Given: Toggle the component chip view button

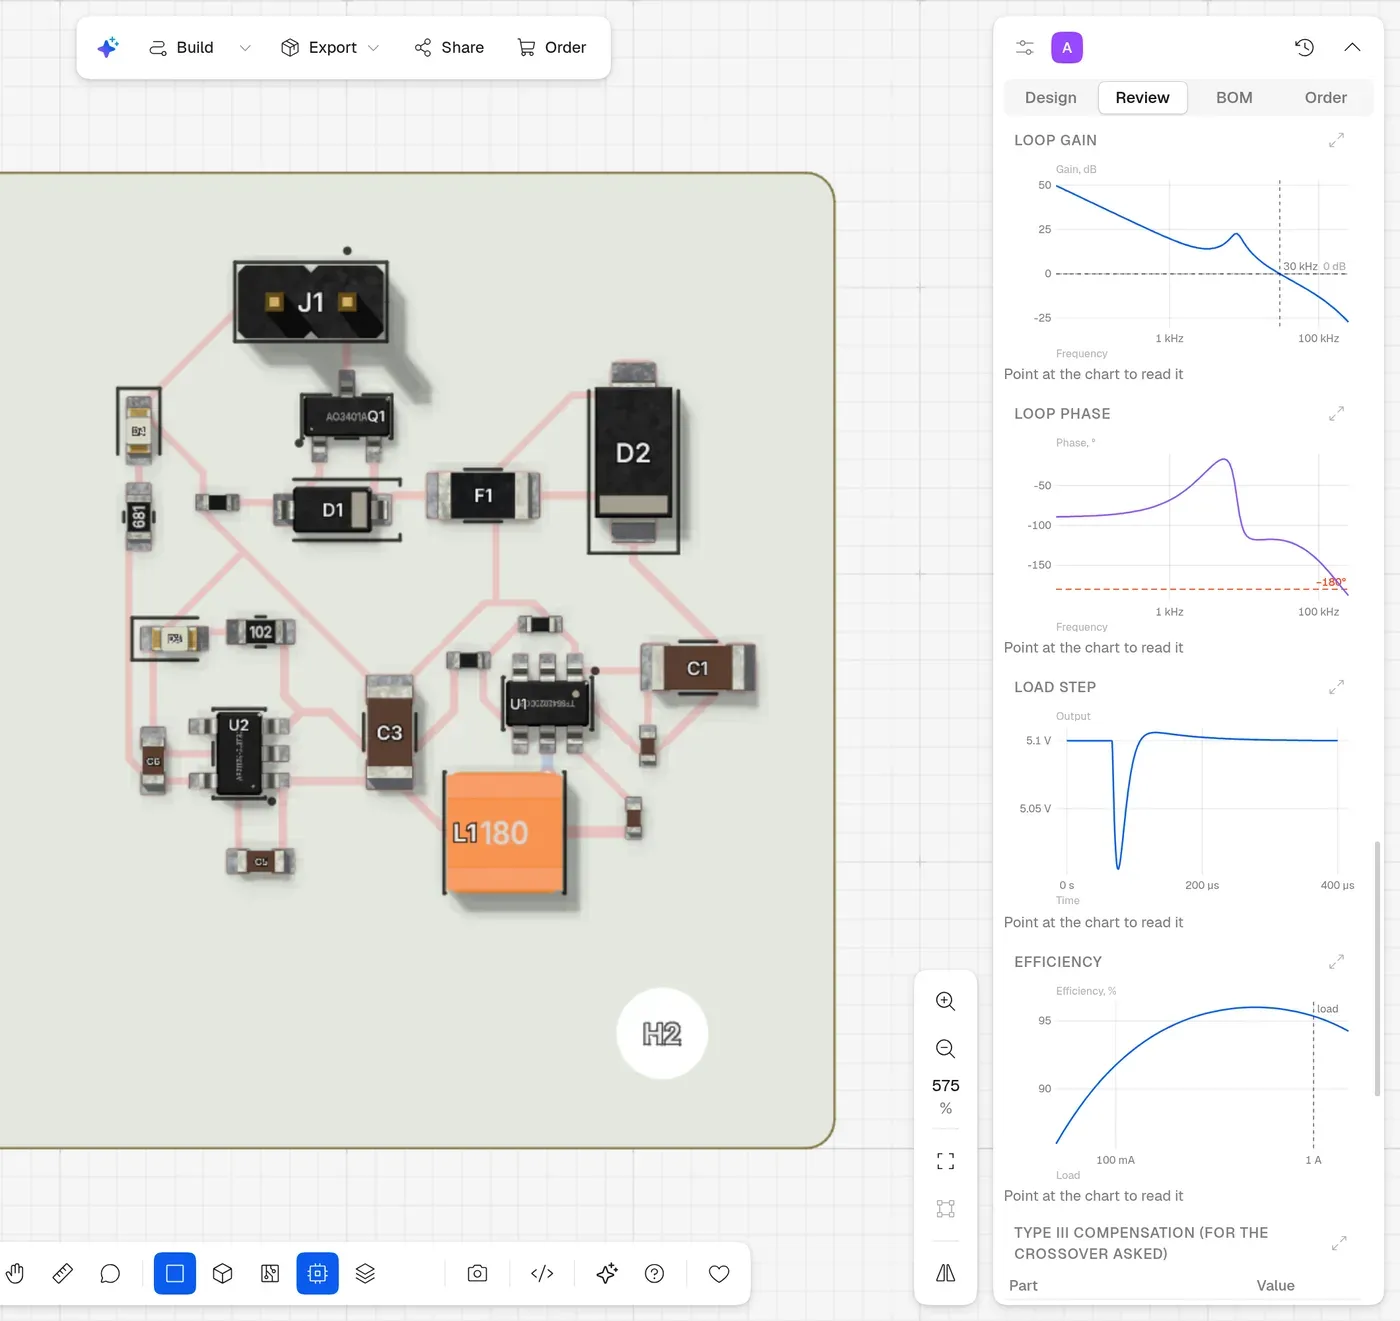Looking at the screenshot, I should coord(318,1273).
